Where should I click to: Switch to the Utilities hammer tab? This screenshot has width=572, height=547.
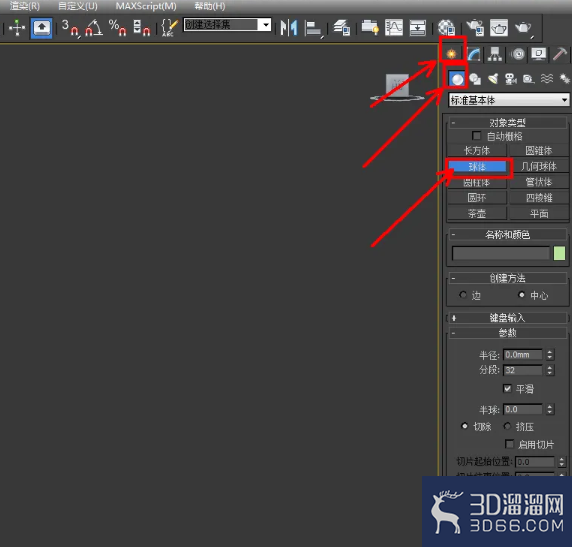(x=560, y=54)
